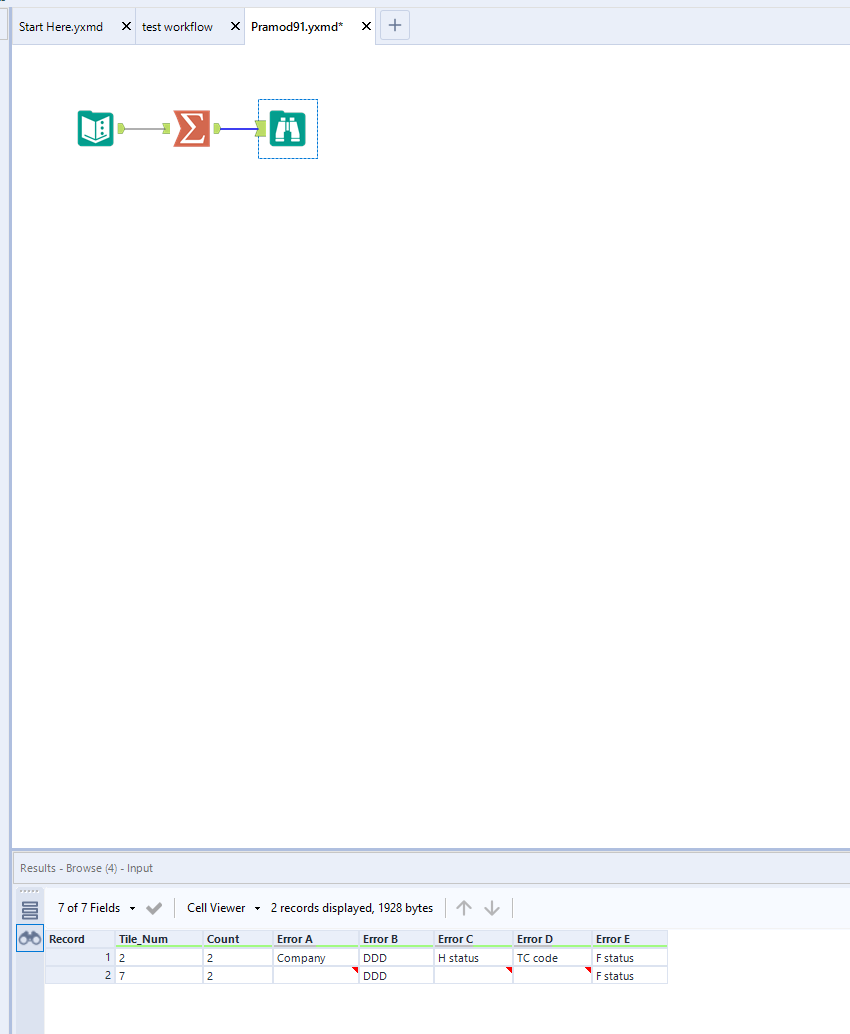Select the Input Data tool on canvas
The image size is (850, 1034).
95,128
